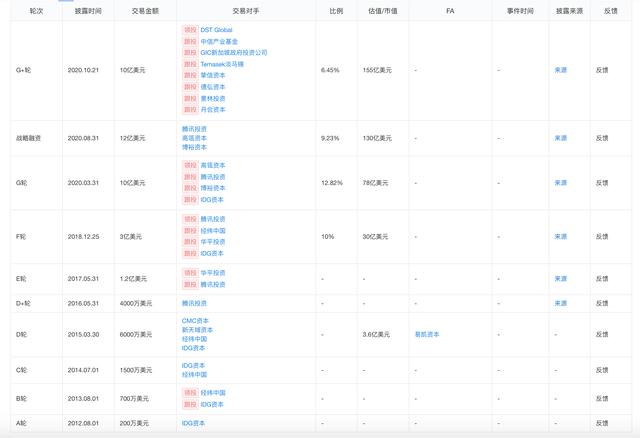Click 反馈 in A轮 row

[602, 423]
